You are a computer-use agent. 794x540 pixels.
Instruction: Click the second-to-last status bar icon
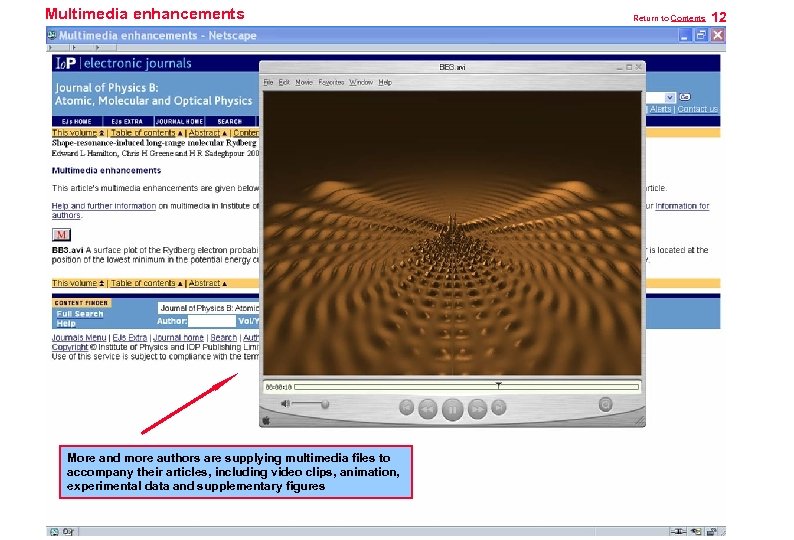696,531
